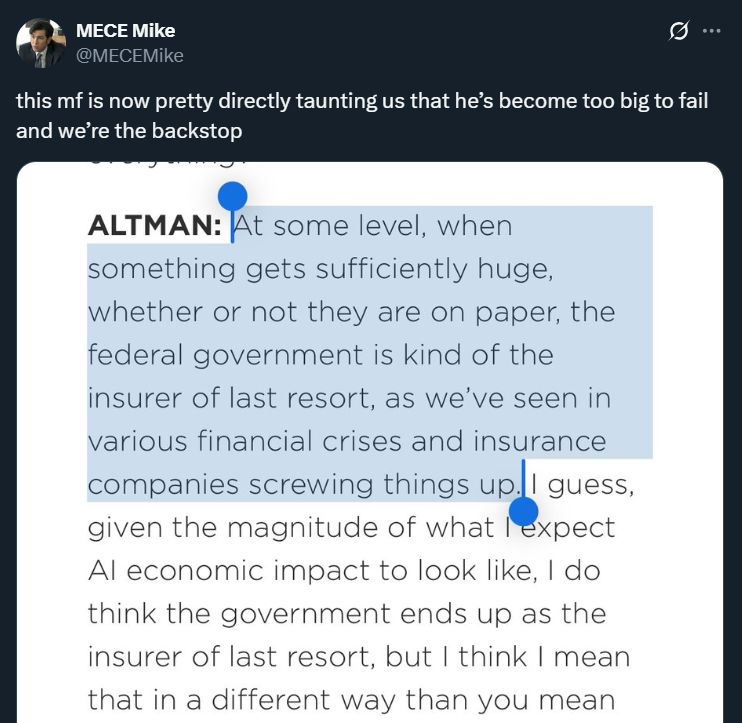Open the Grok explain icon on the post

(x=679, y=31)
